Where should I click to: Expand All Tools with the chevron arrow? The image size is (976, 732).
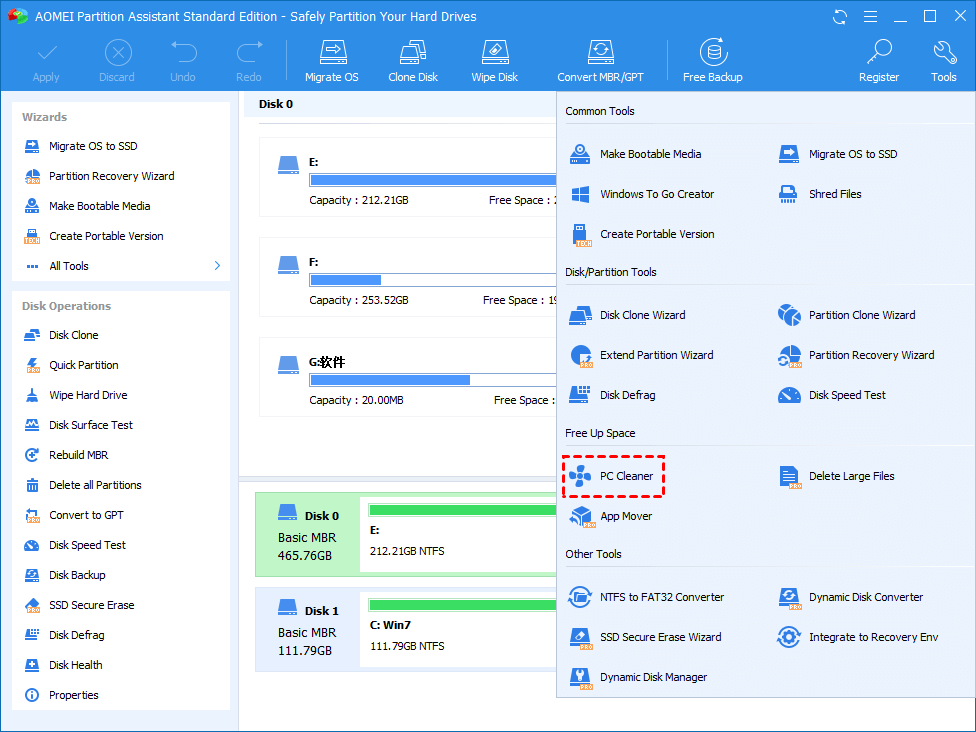(x=217, y=266)
